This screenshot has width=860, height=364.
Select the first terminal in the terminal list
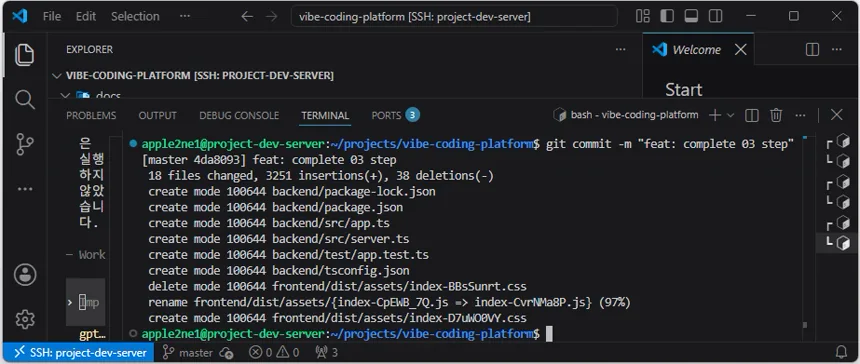click(838, 141)
